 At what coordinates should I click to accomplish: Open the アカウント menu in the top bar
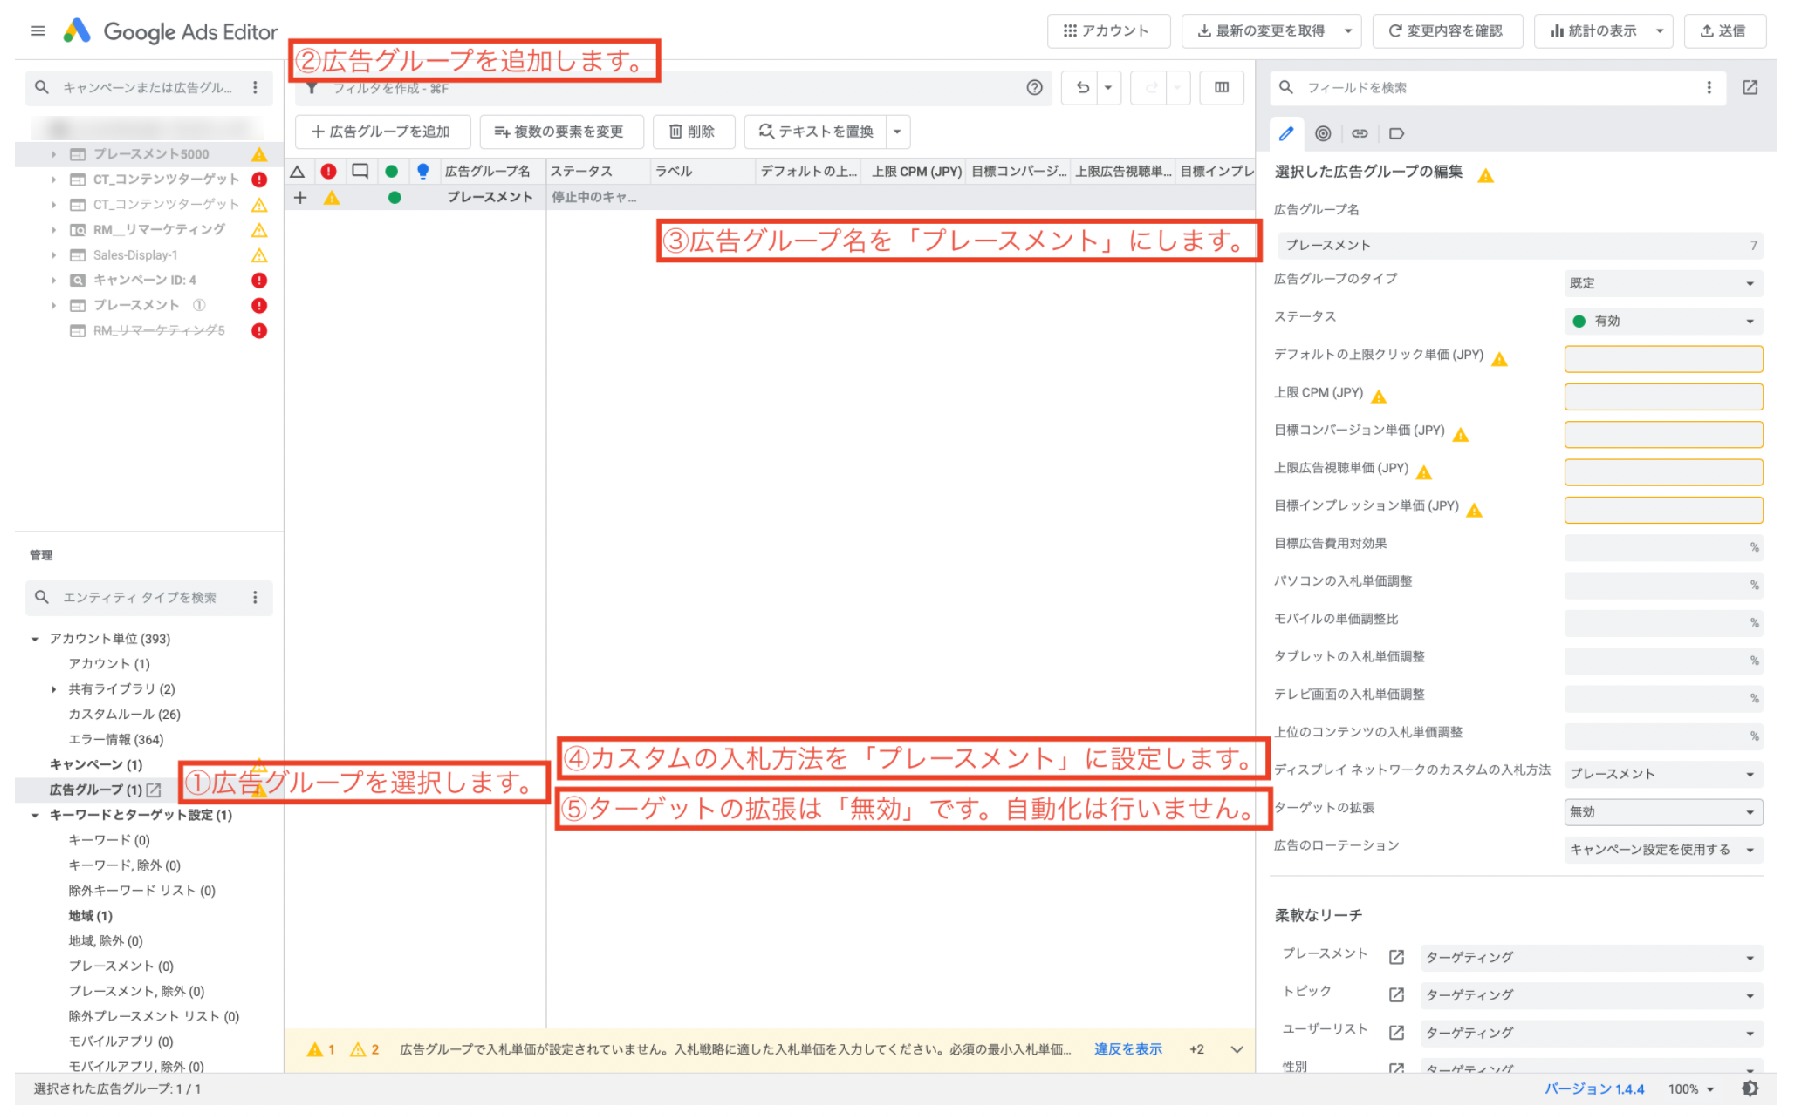[x=1108, y=30]
